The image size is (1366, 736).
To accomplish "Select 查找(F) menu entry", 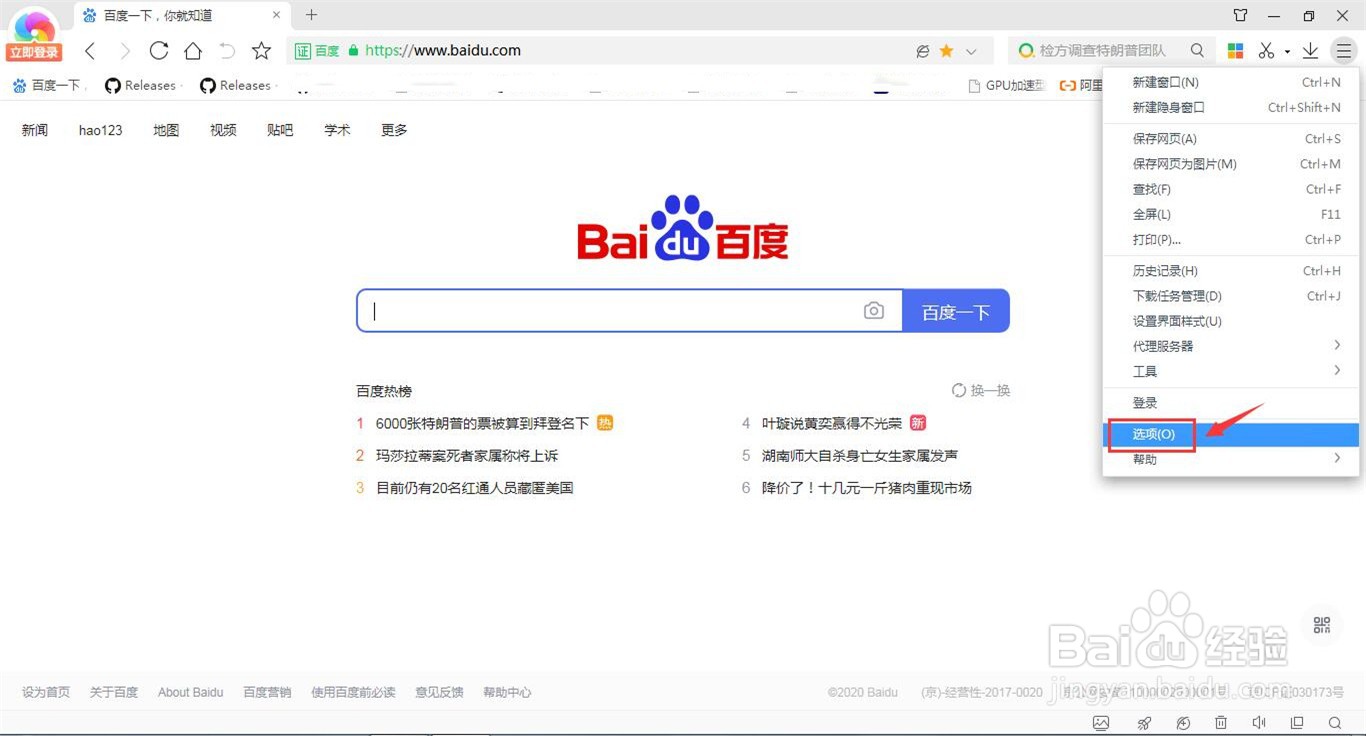I will (x=1231, y=189).
